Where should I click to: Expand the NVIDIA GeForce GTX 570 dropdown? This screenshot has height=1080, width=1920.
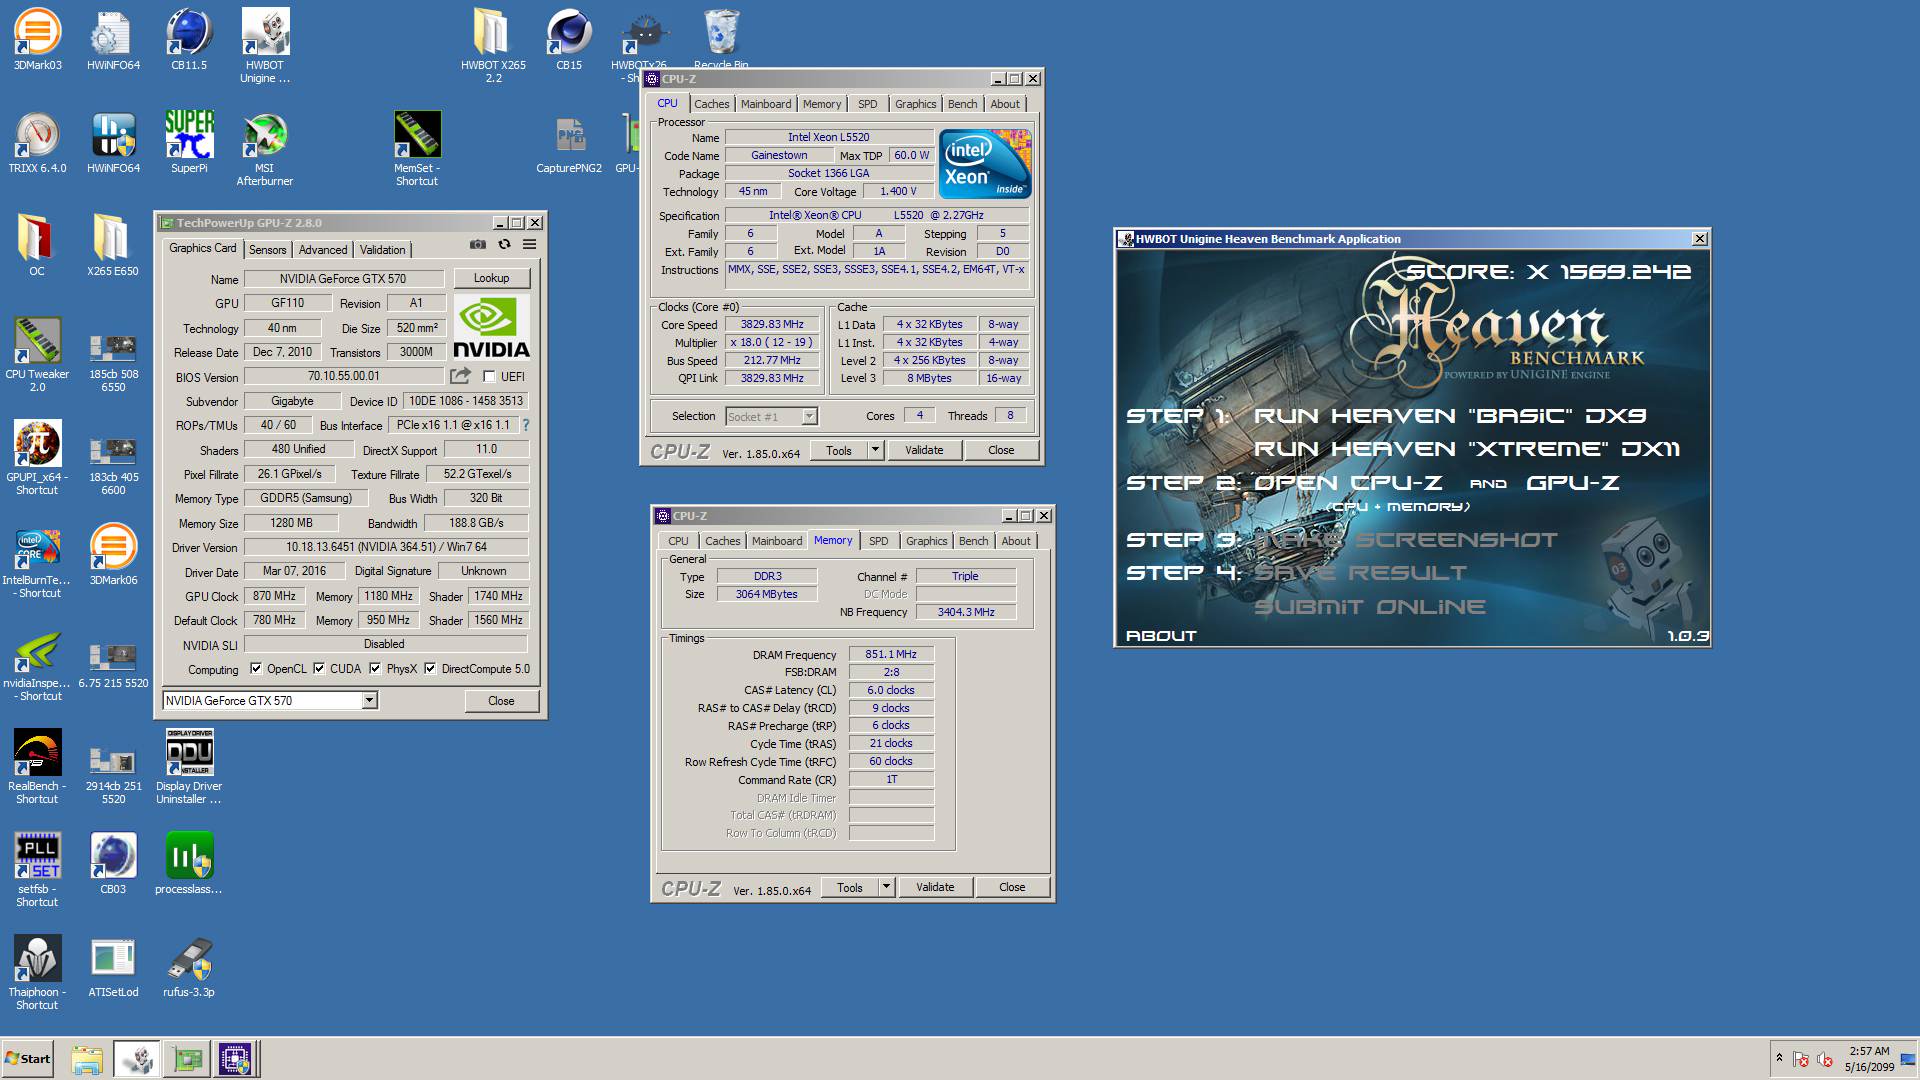[x=369, y=701]
